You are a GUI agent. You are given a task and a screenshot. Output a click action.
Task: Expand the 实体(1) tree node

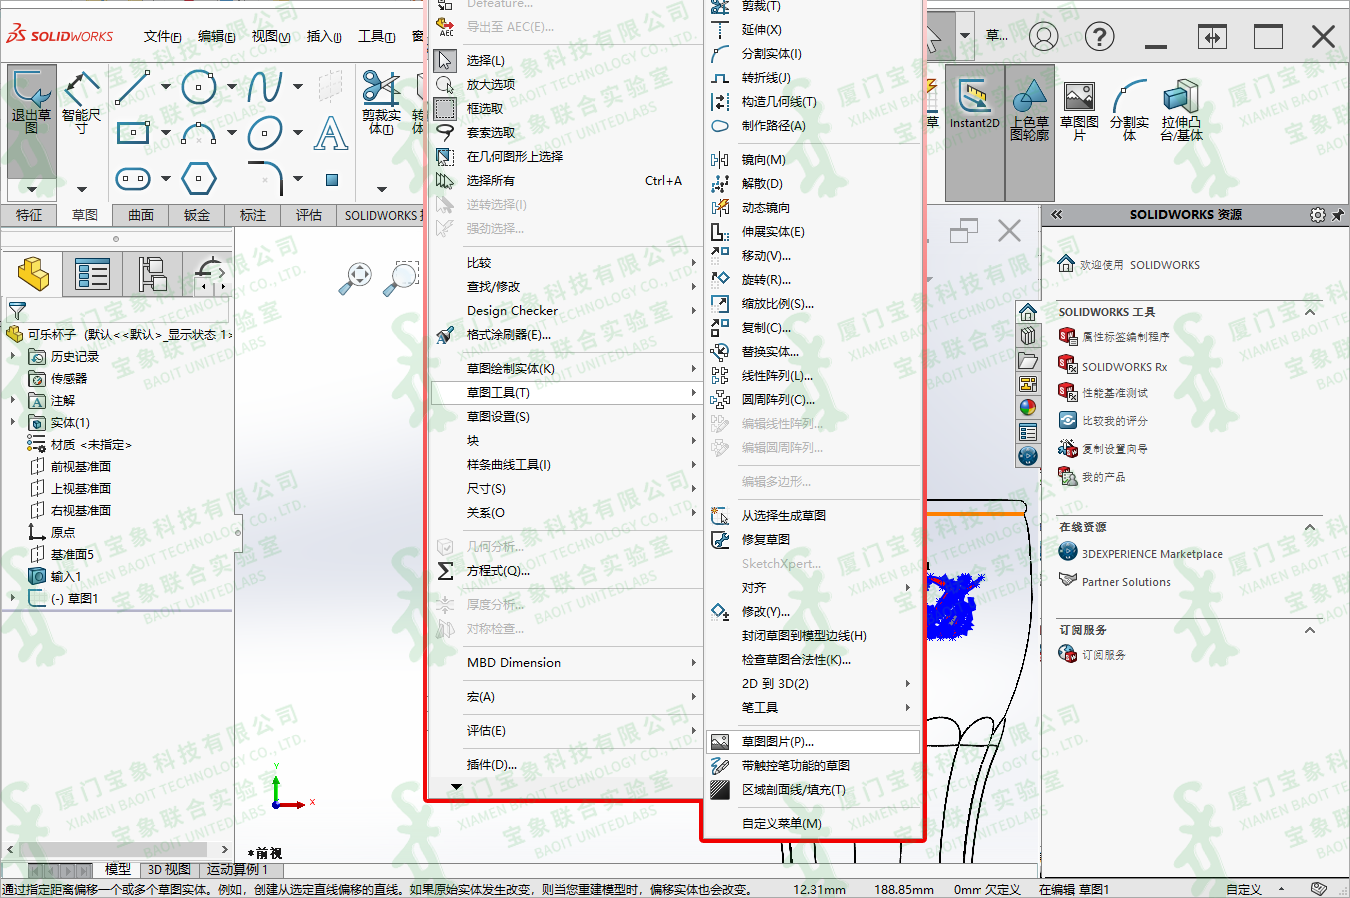tap(13, 422)
